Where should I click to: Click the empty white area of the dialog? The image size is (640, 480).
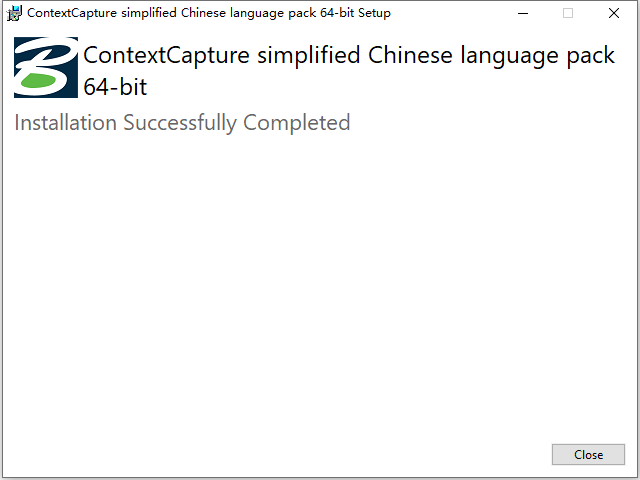tap(320, 286)
